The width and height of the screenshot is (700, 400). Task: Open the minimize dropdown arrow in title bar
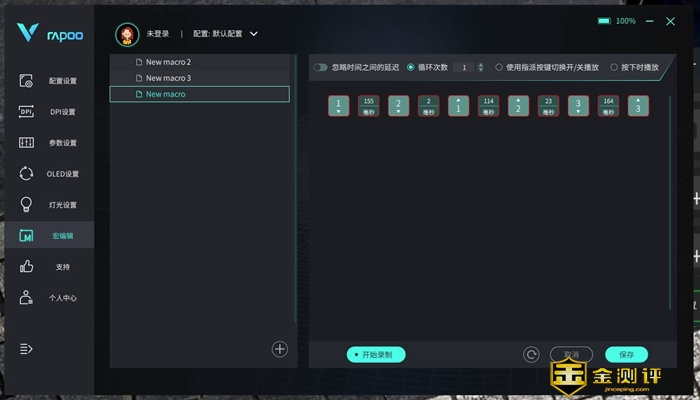pos(647,21)
